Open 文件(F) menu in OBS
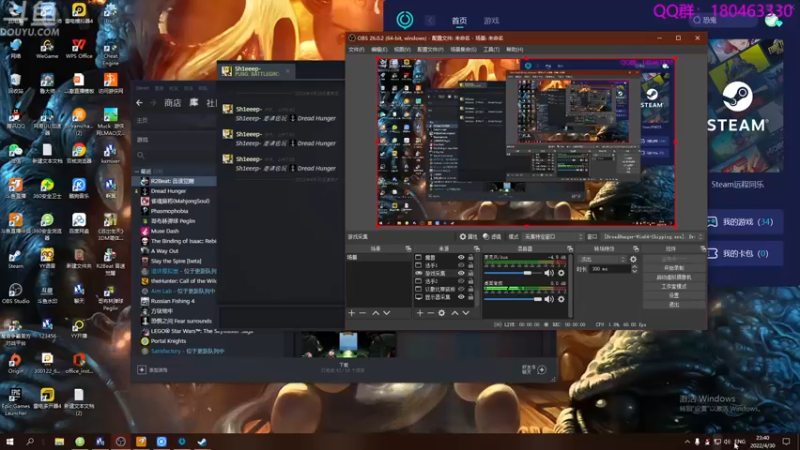800x450 pixels. (356, 49)
